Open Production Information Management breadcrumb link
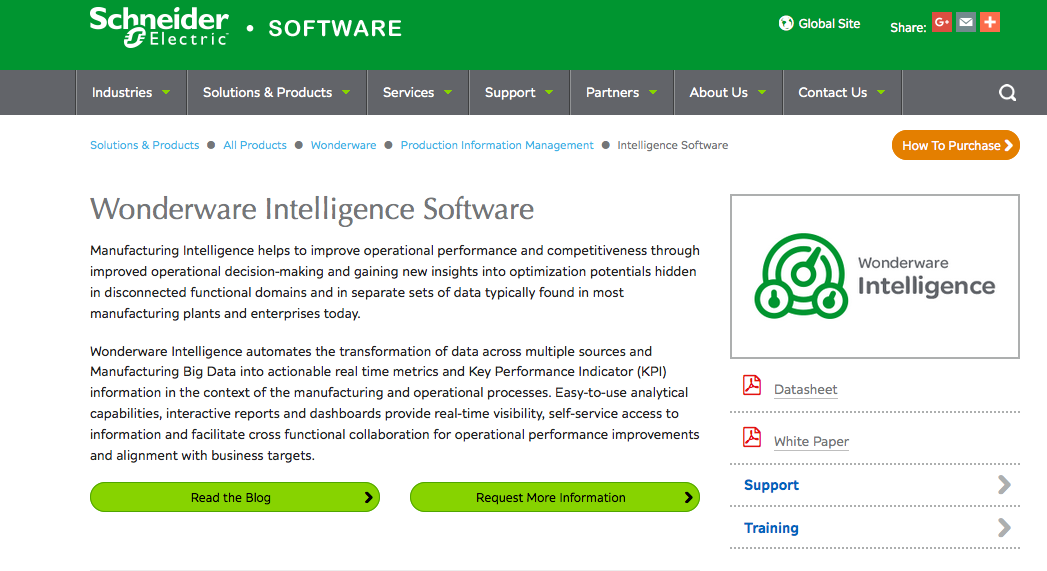Viewport: 1047px width, 571px height. point(497,145)
